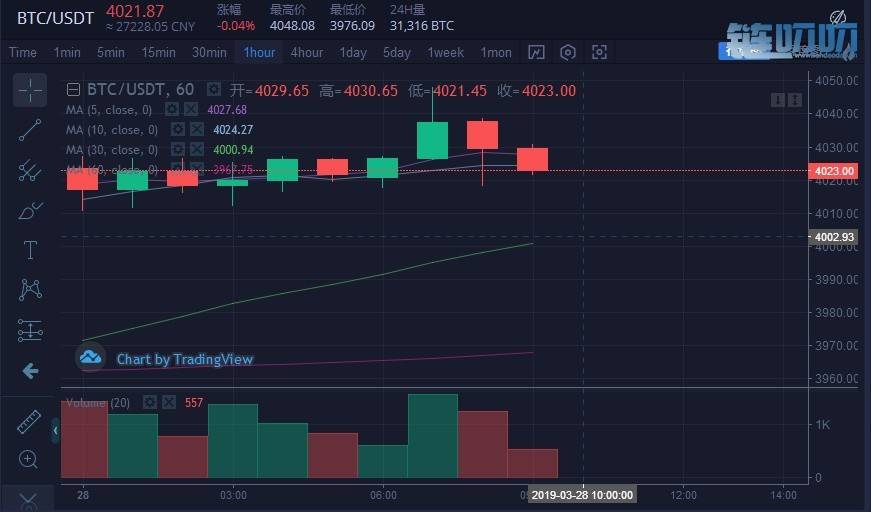Open the Chart by TradingView link
The width and height of the screenshot is (871, 512).
(x=184, y=359)
